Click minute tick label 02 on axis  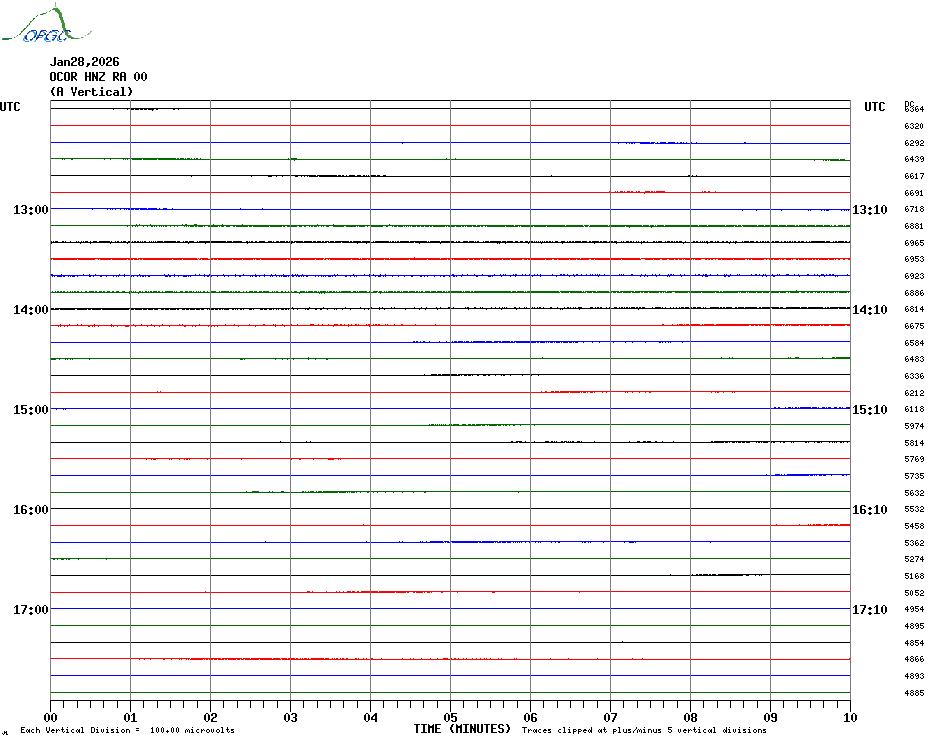(x=211, y=718)
